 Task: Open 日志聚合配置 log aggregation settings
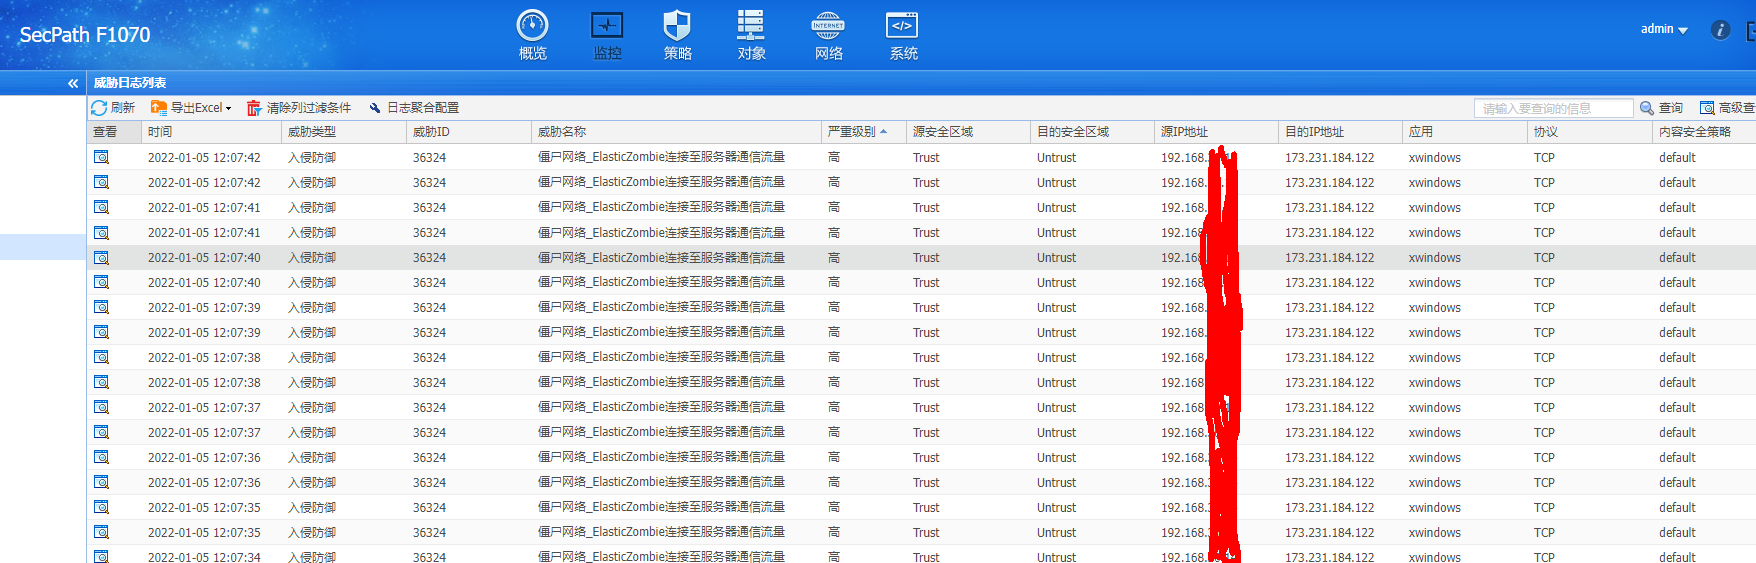point(414,108)
